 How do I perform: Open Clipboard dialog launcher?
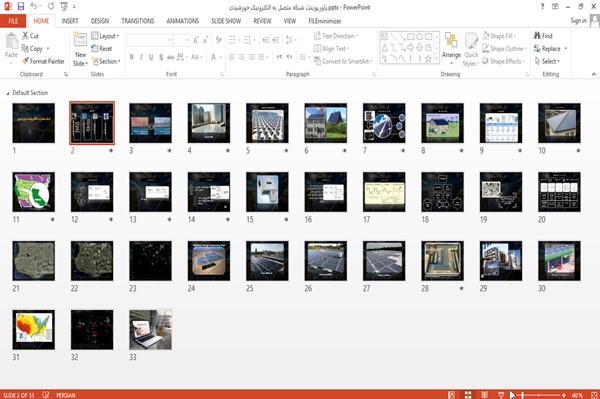point(66,75)
